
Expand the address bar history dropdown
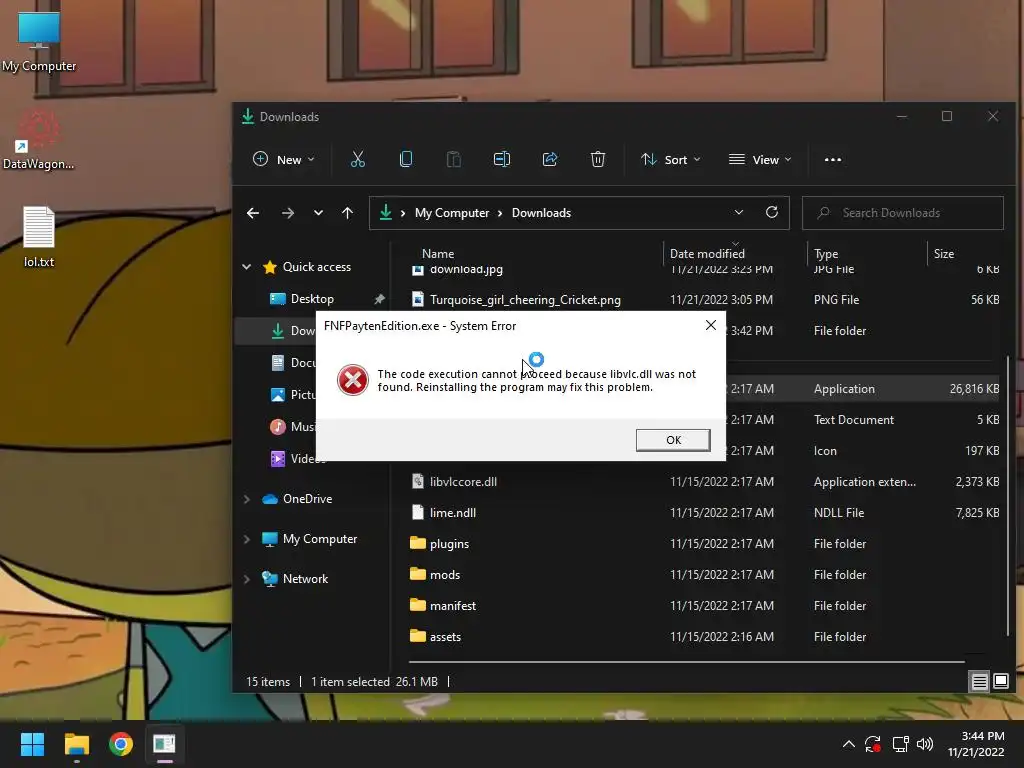[x=739, y=213]
